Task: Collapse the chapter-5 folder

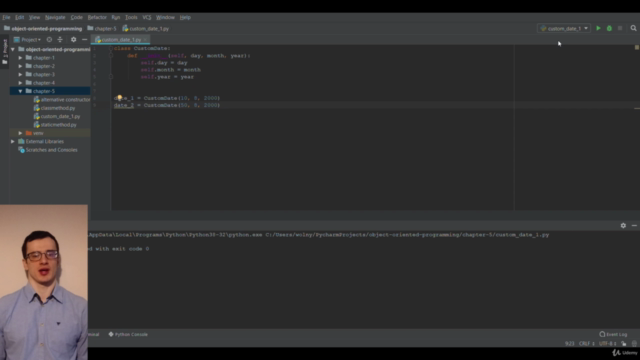Action: (x=20, y=91)
